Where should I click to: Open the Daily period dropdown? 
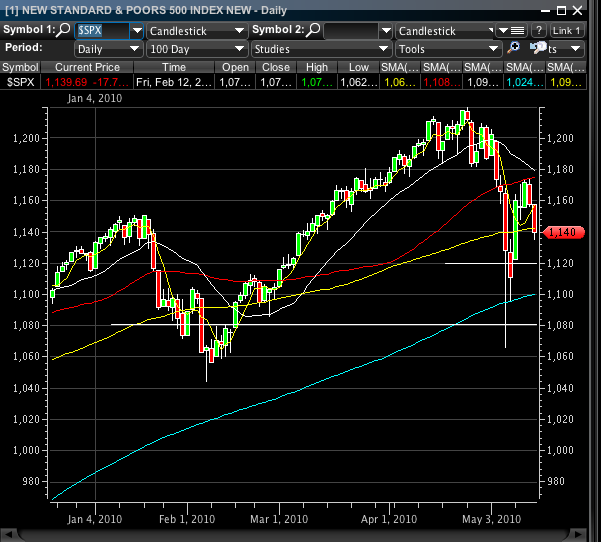coord(102,48)
